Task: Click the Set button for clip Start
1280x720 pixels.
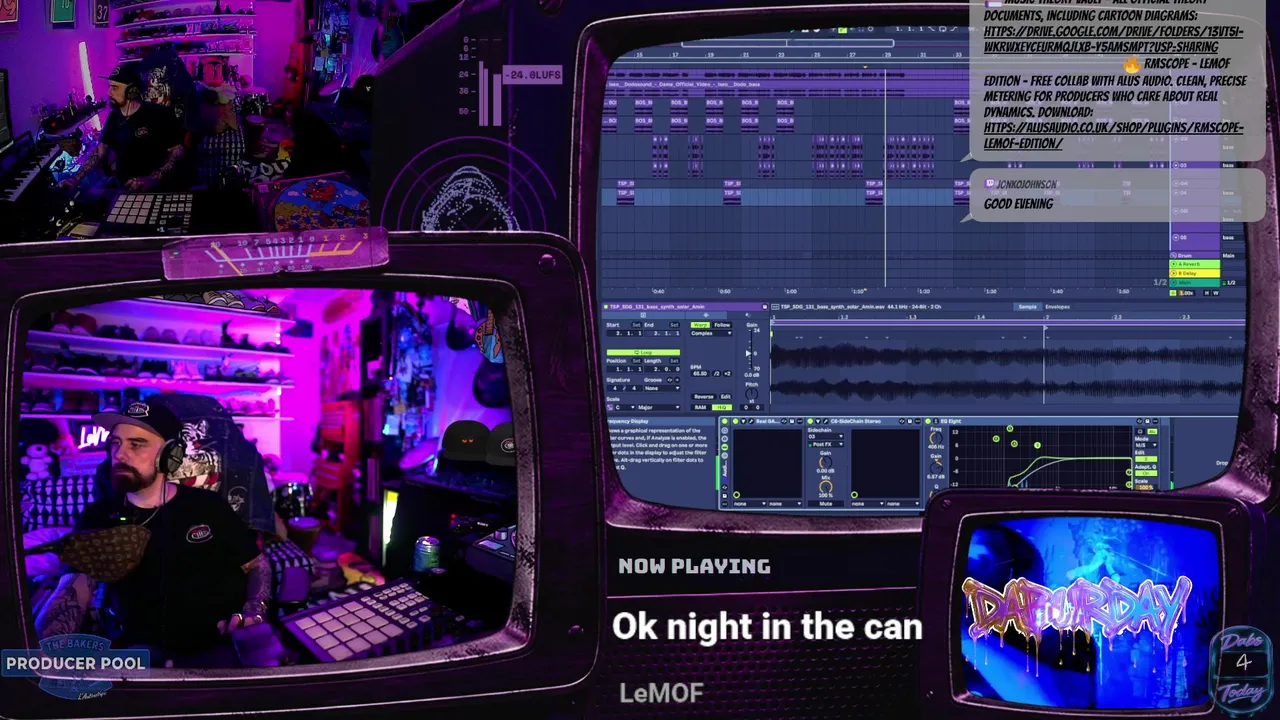Action: 636,325
